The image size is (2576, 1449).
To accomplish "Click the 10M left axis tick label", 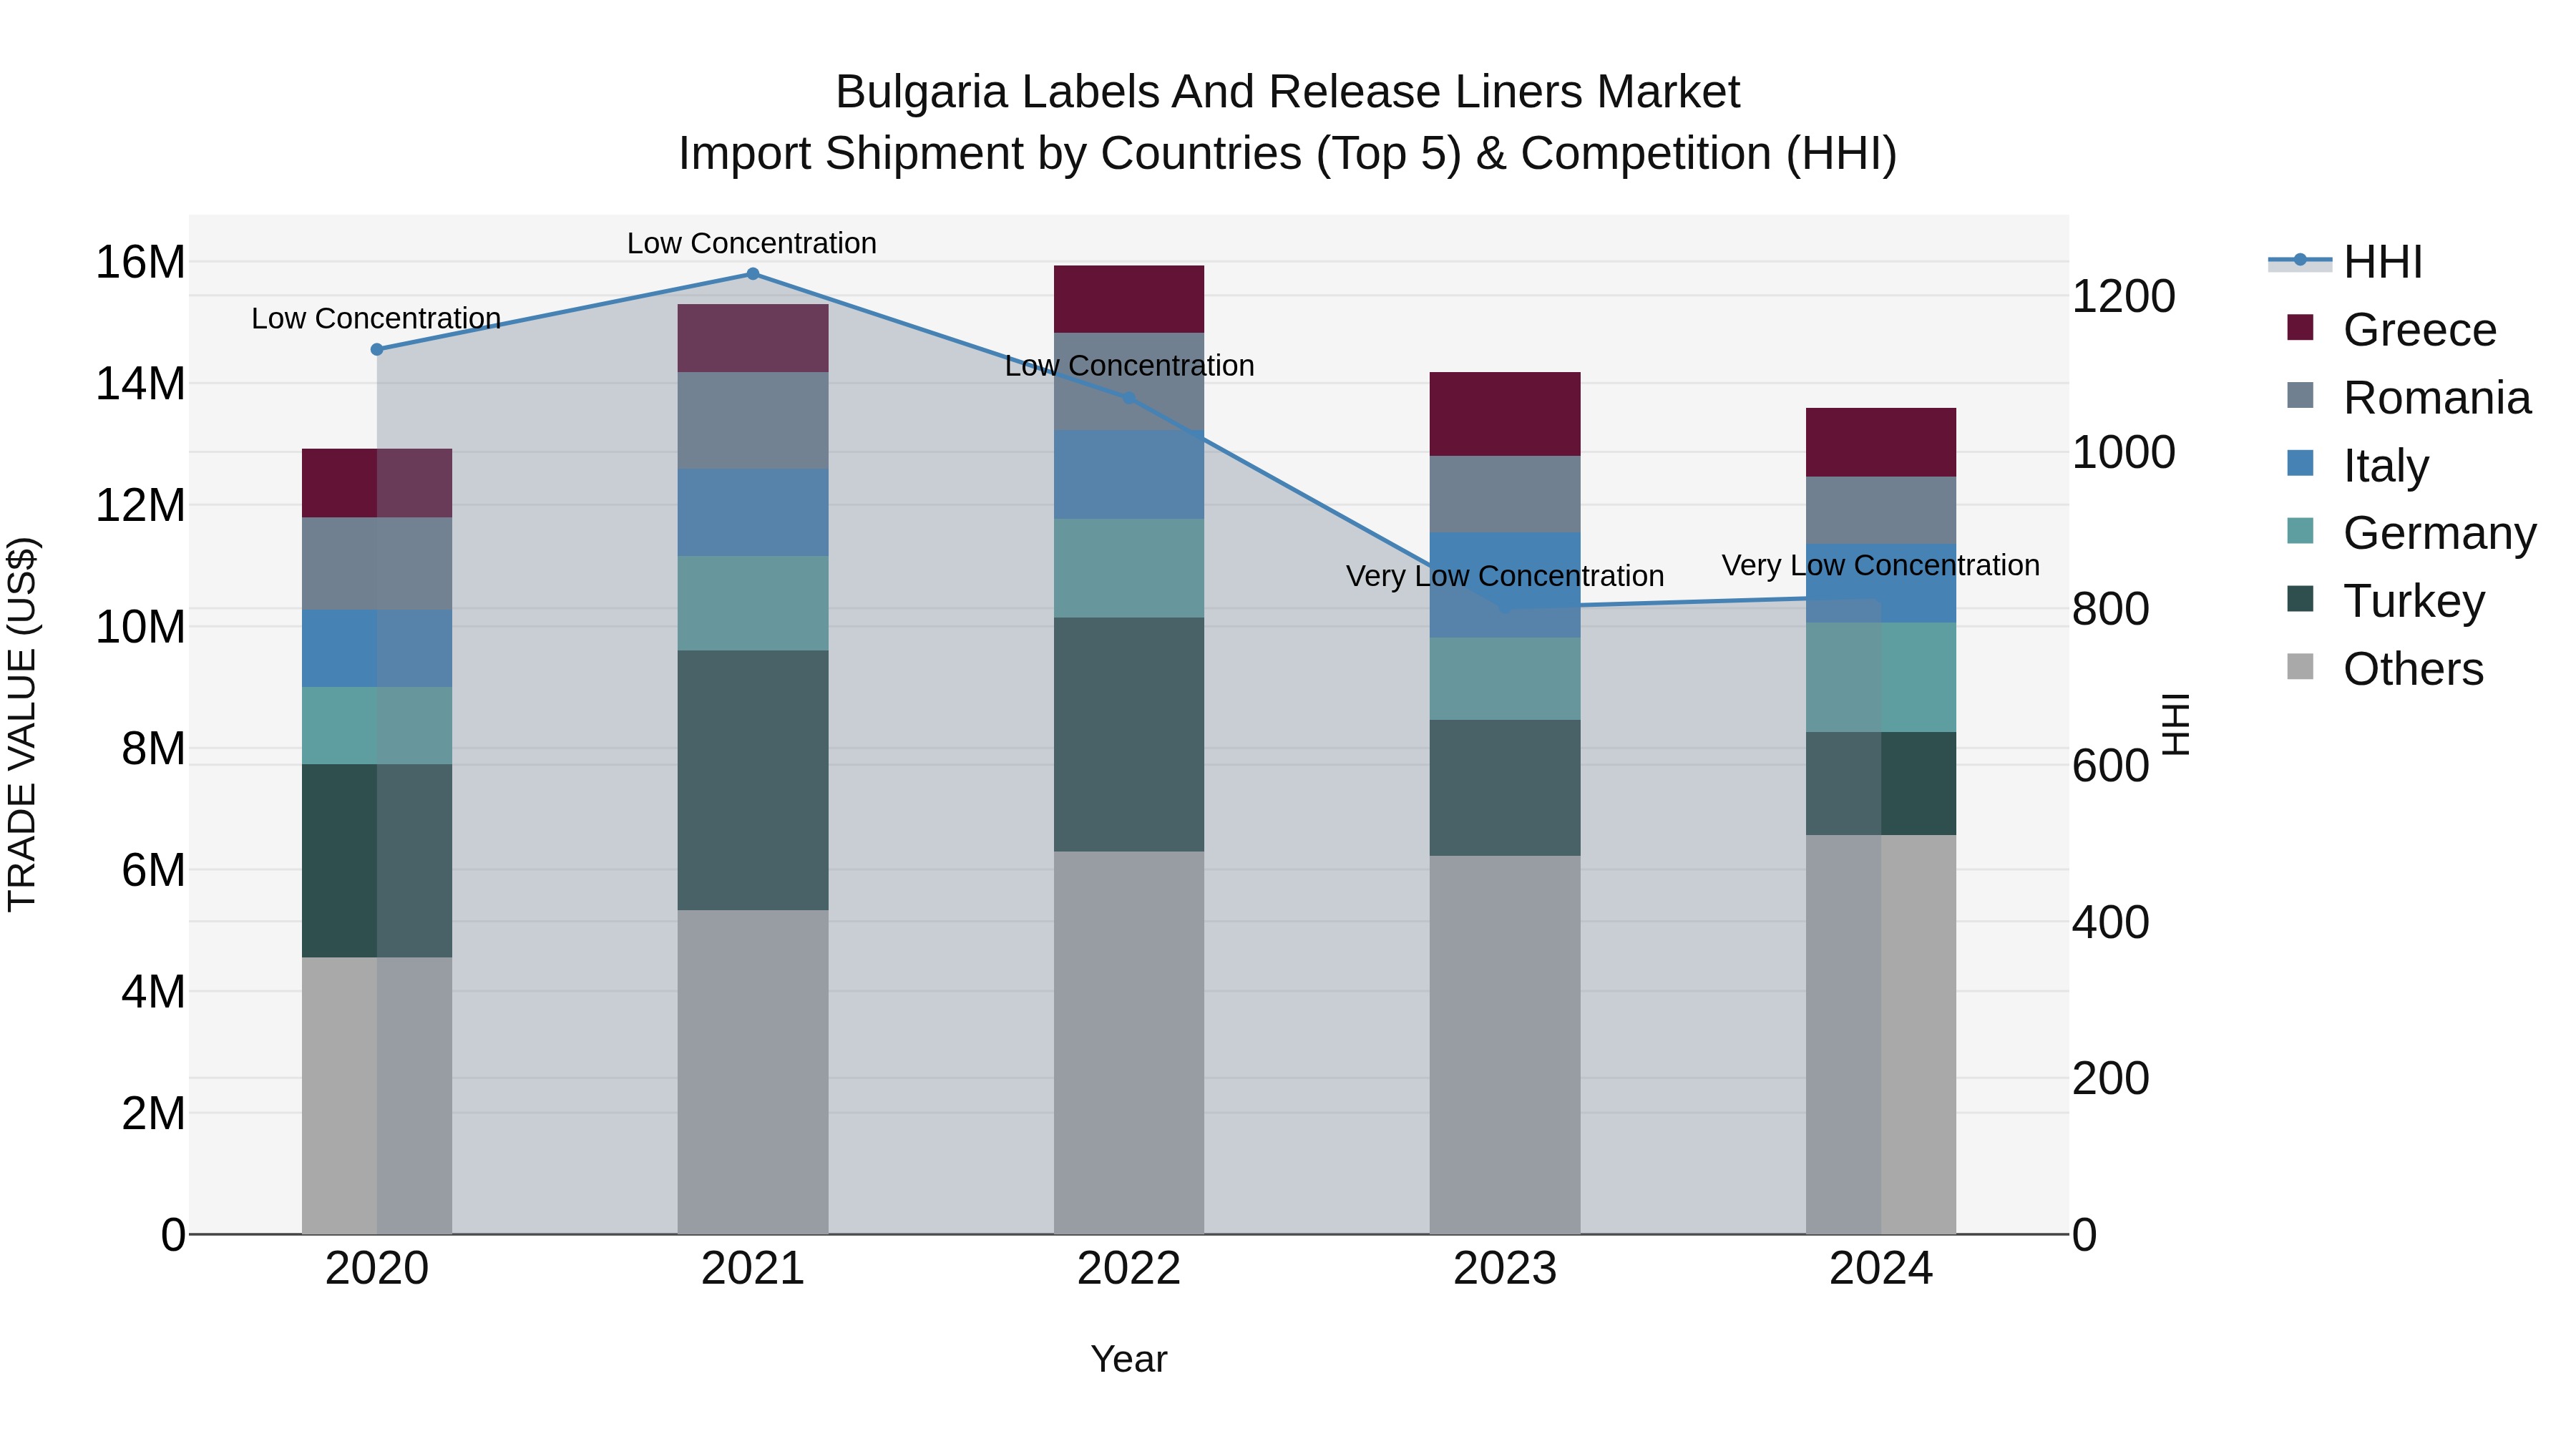I will click(x=140, y=627).
